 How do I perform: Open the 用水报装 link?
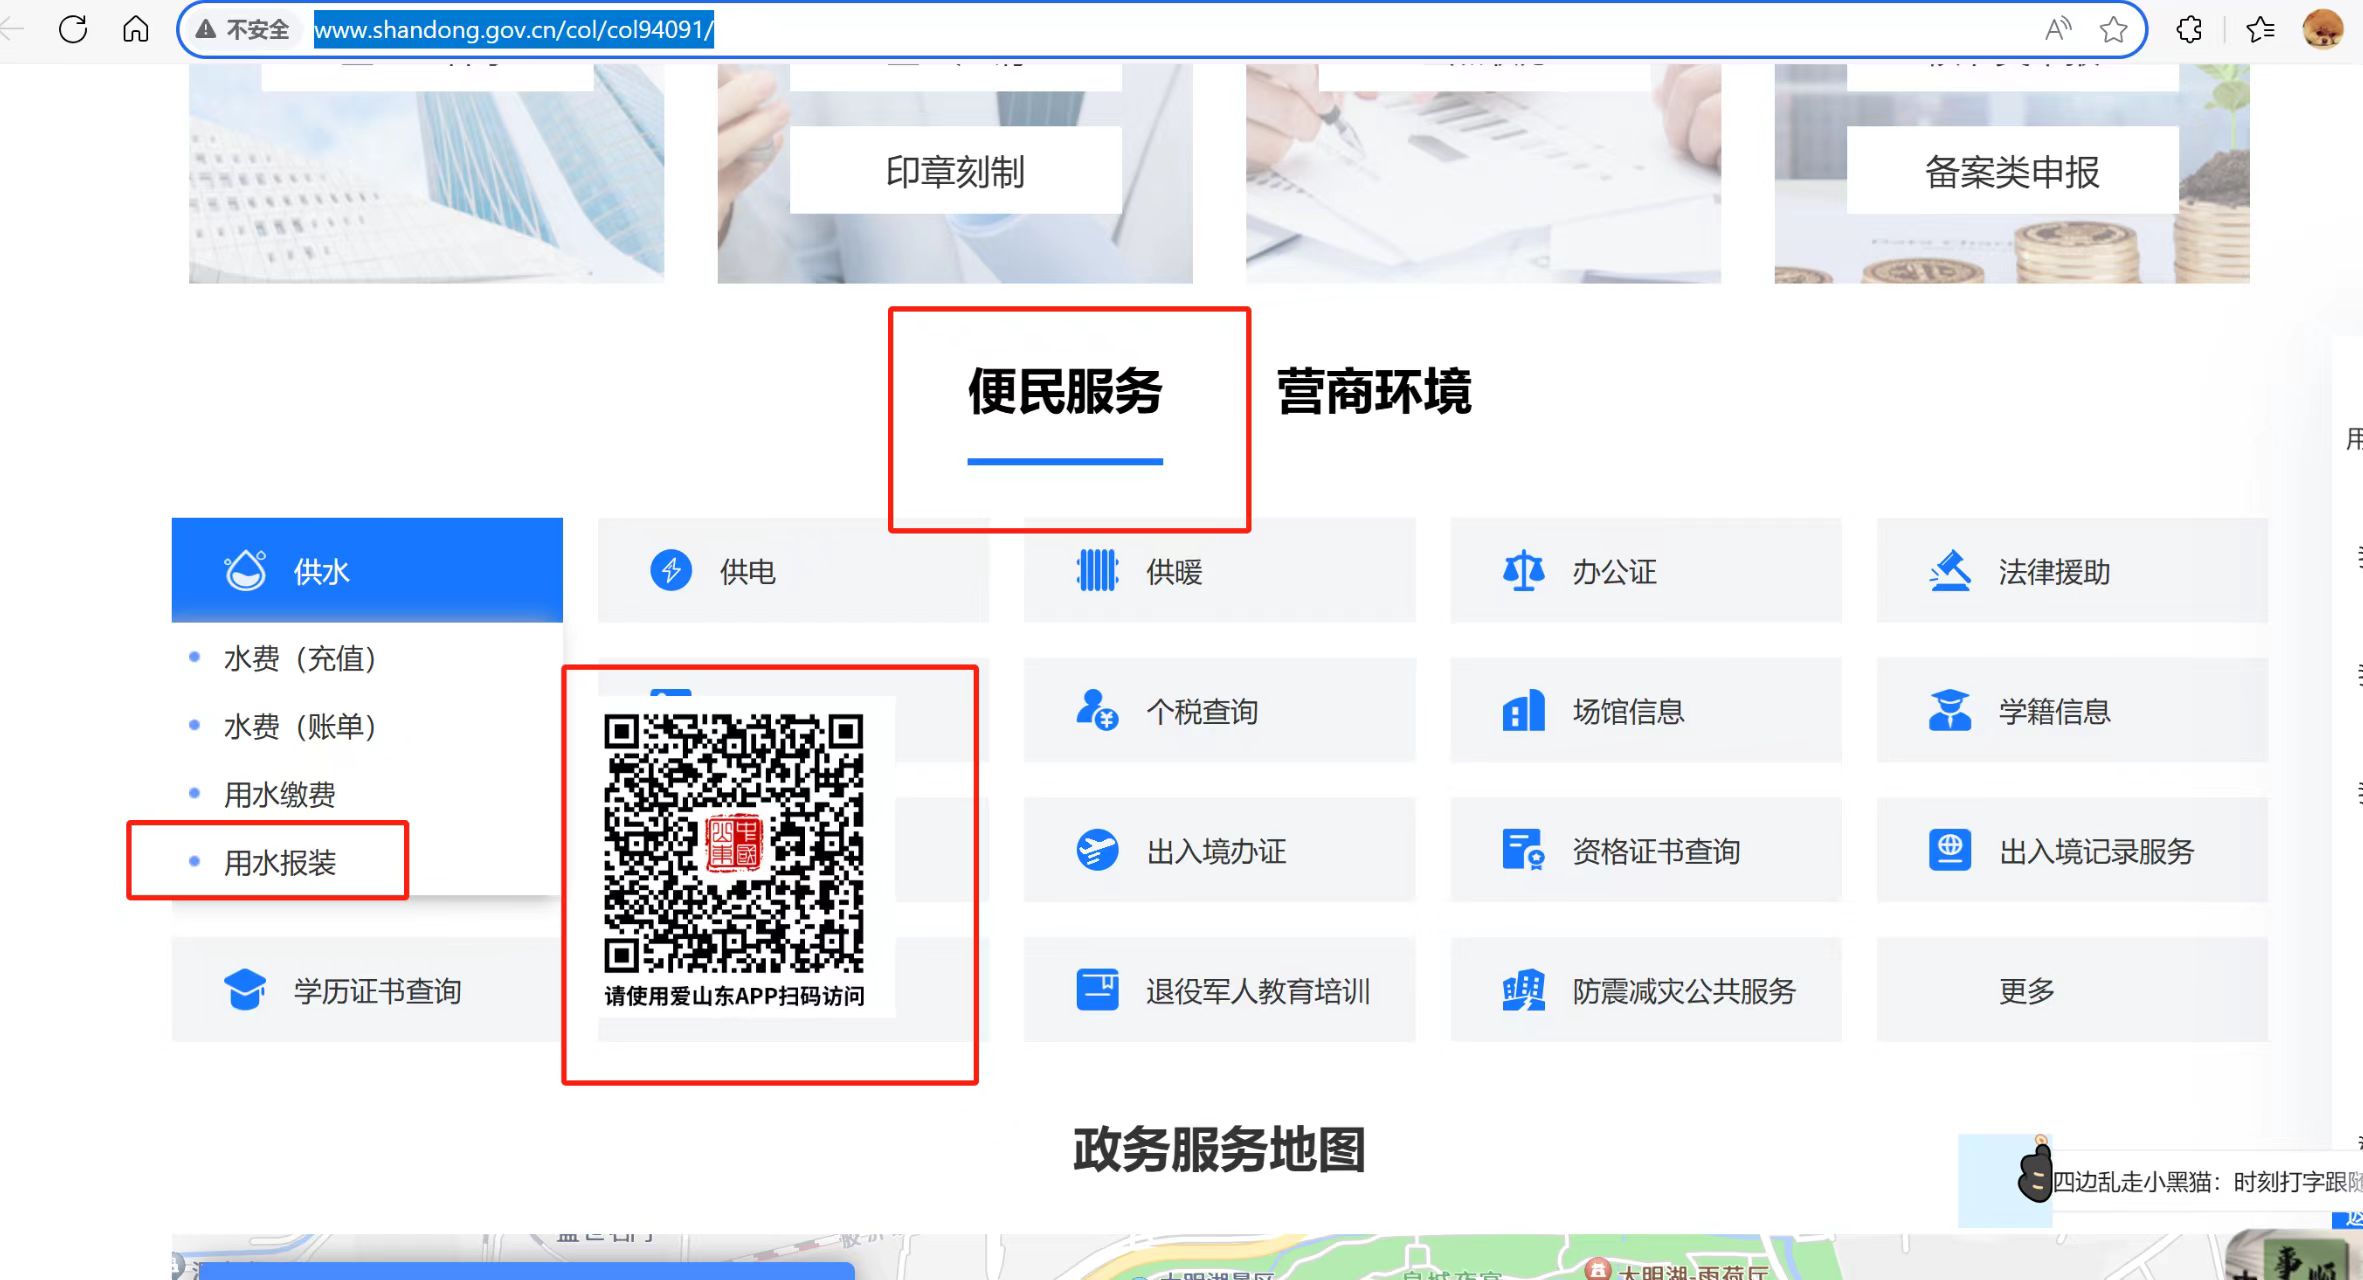click(x=279, y=862)
